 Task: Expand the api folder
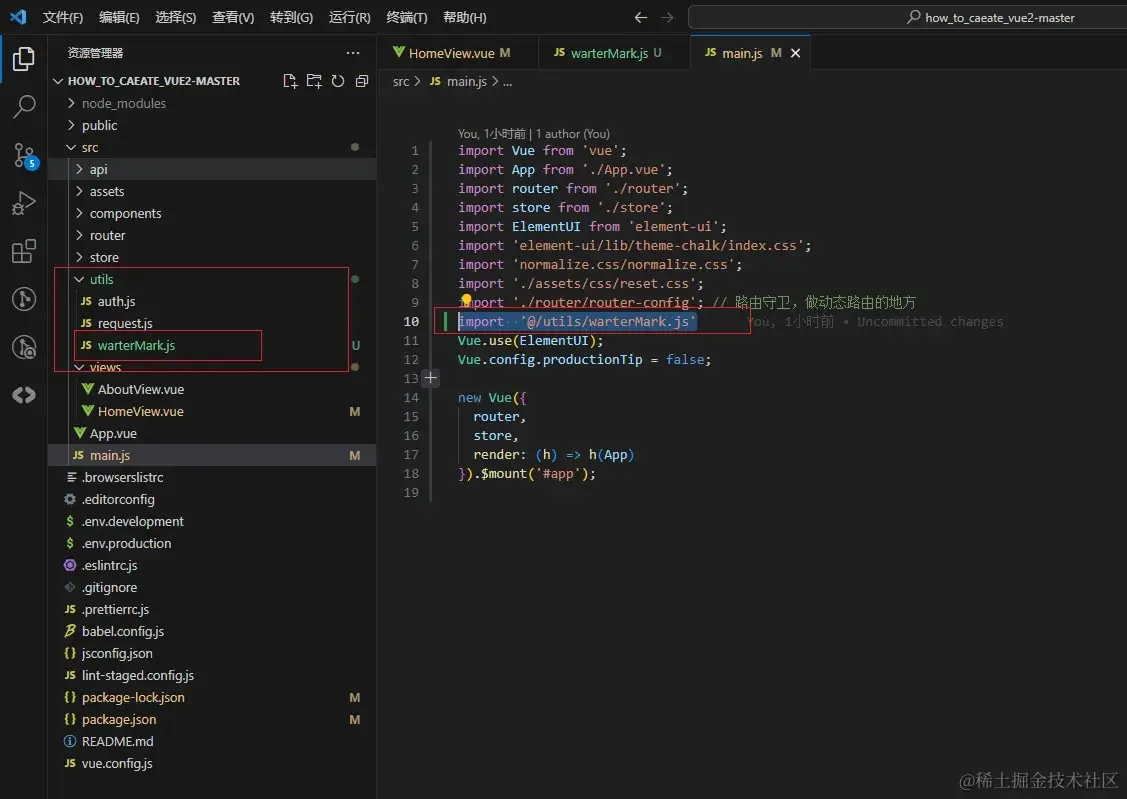[x=212, y=170]
